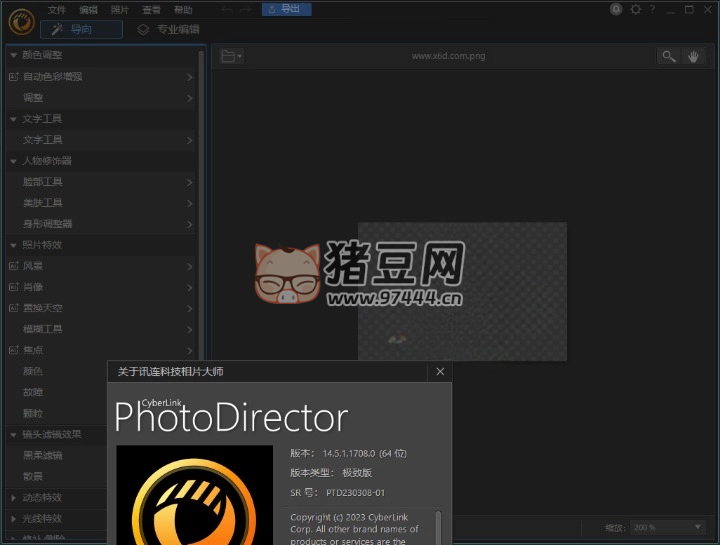Click the zoom magnifier tool icon
Viewport: 720px width, 545px height.
(x=669, y=57)
